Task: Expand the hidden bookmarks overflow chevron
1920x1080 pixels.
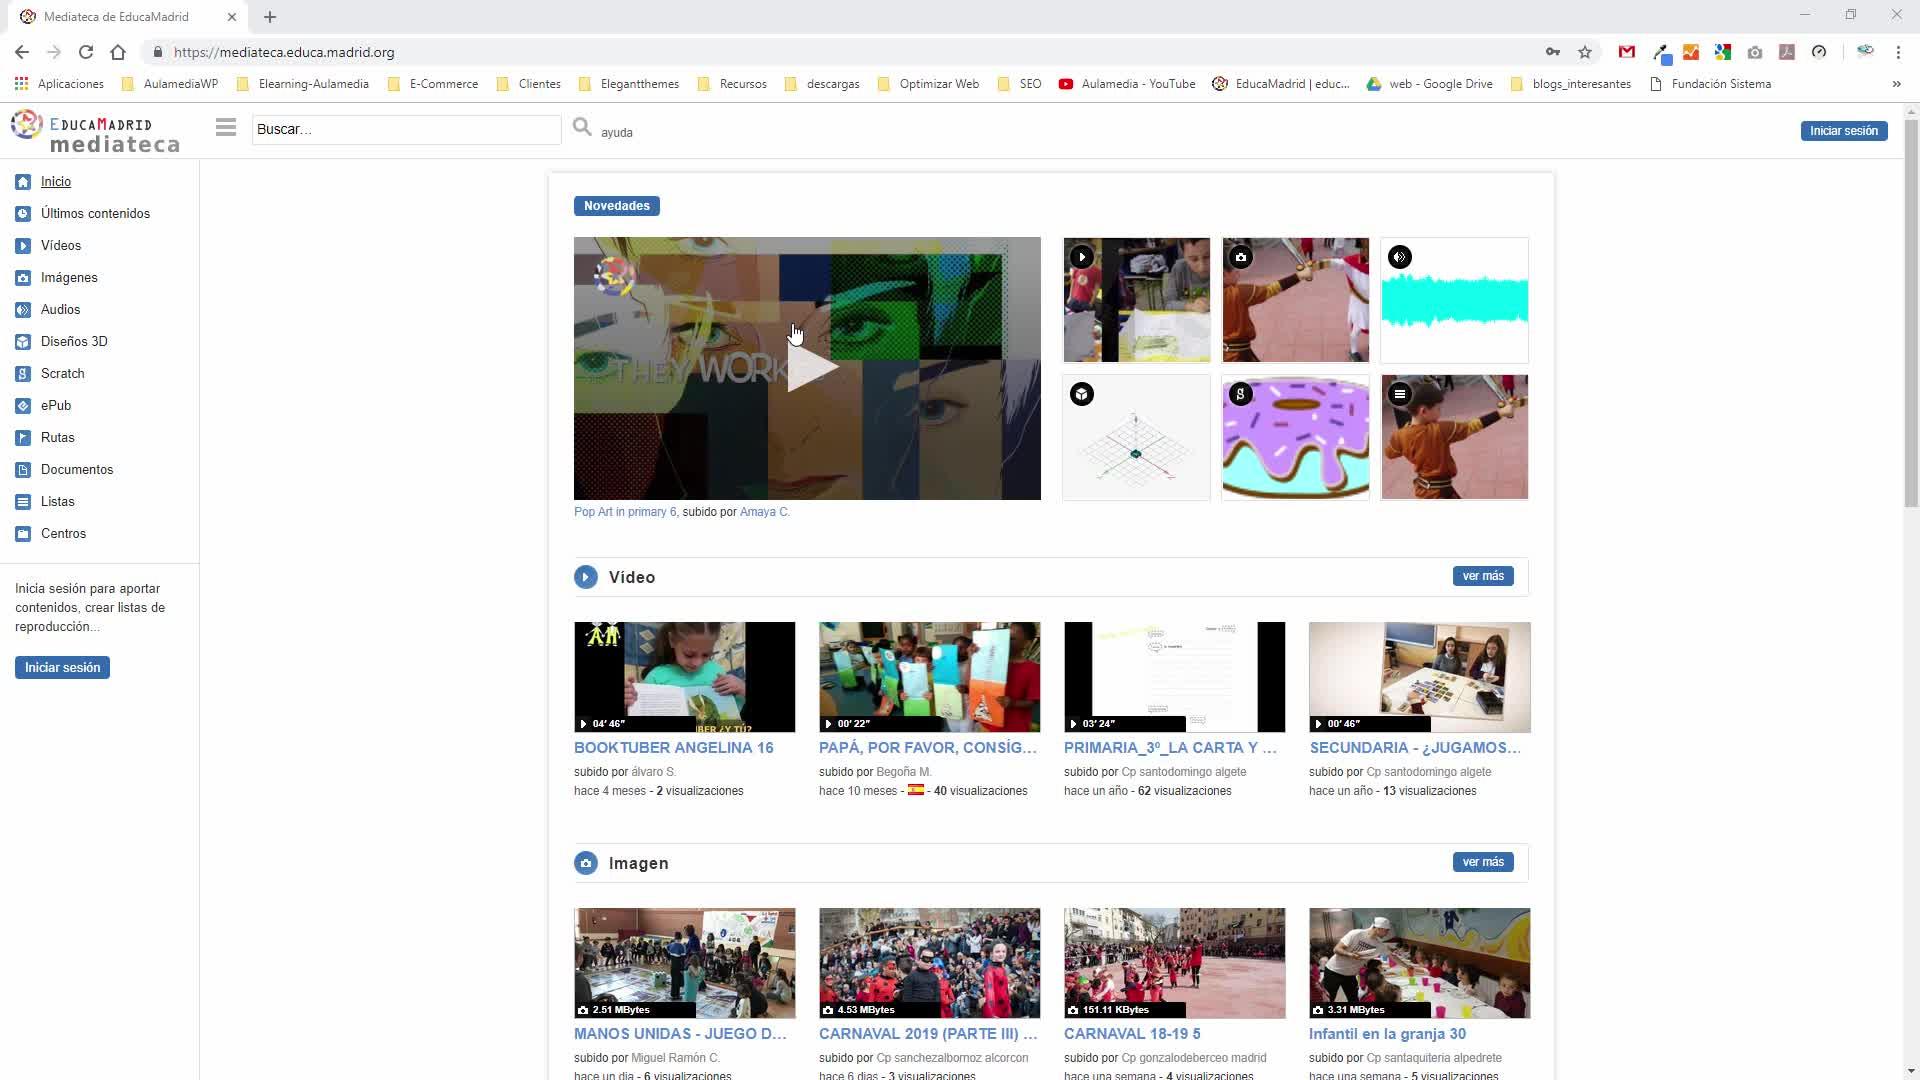Action: pos(1896,84)
